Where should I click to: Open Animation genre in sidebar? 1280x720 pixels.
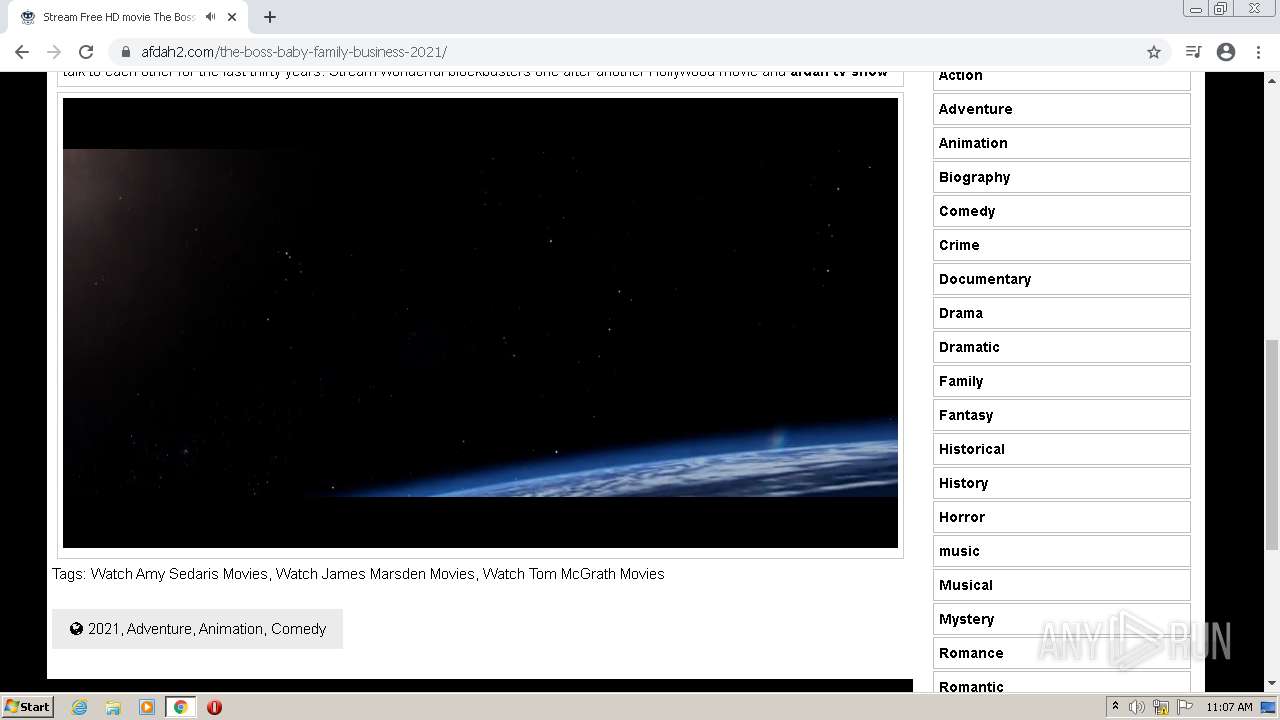click(1061, 143)
